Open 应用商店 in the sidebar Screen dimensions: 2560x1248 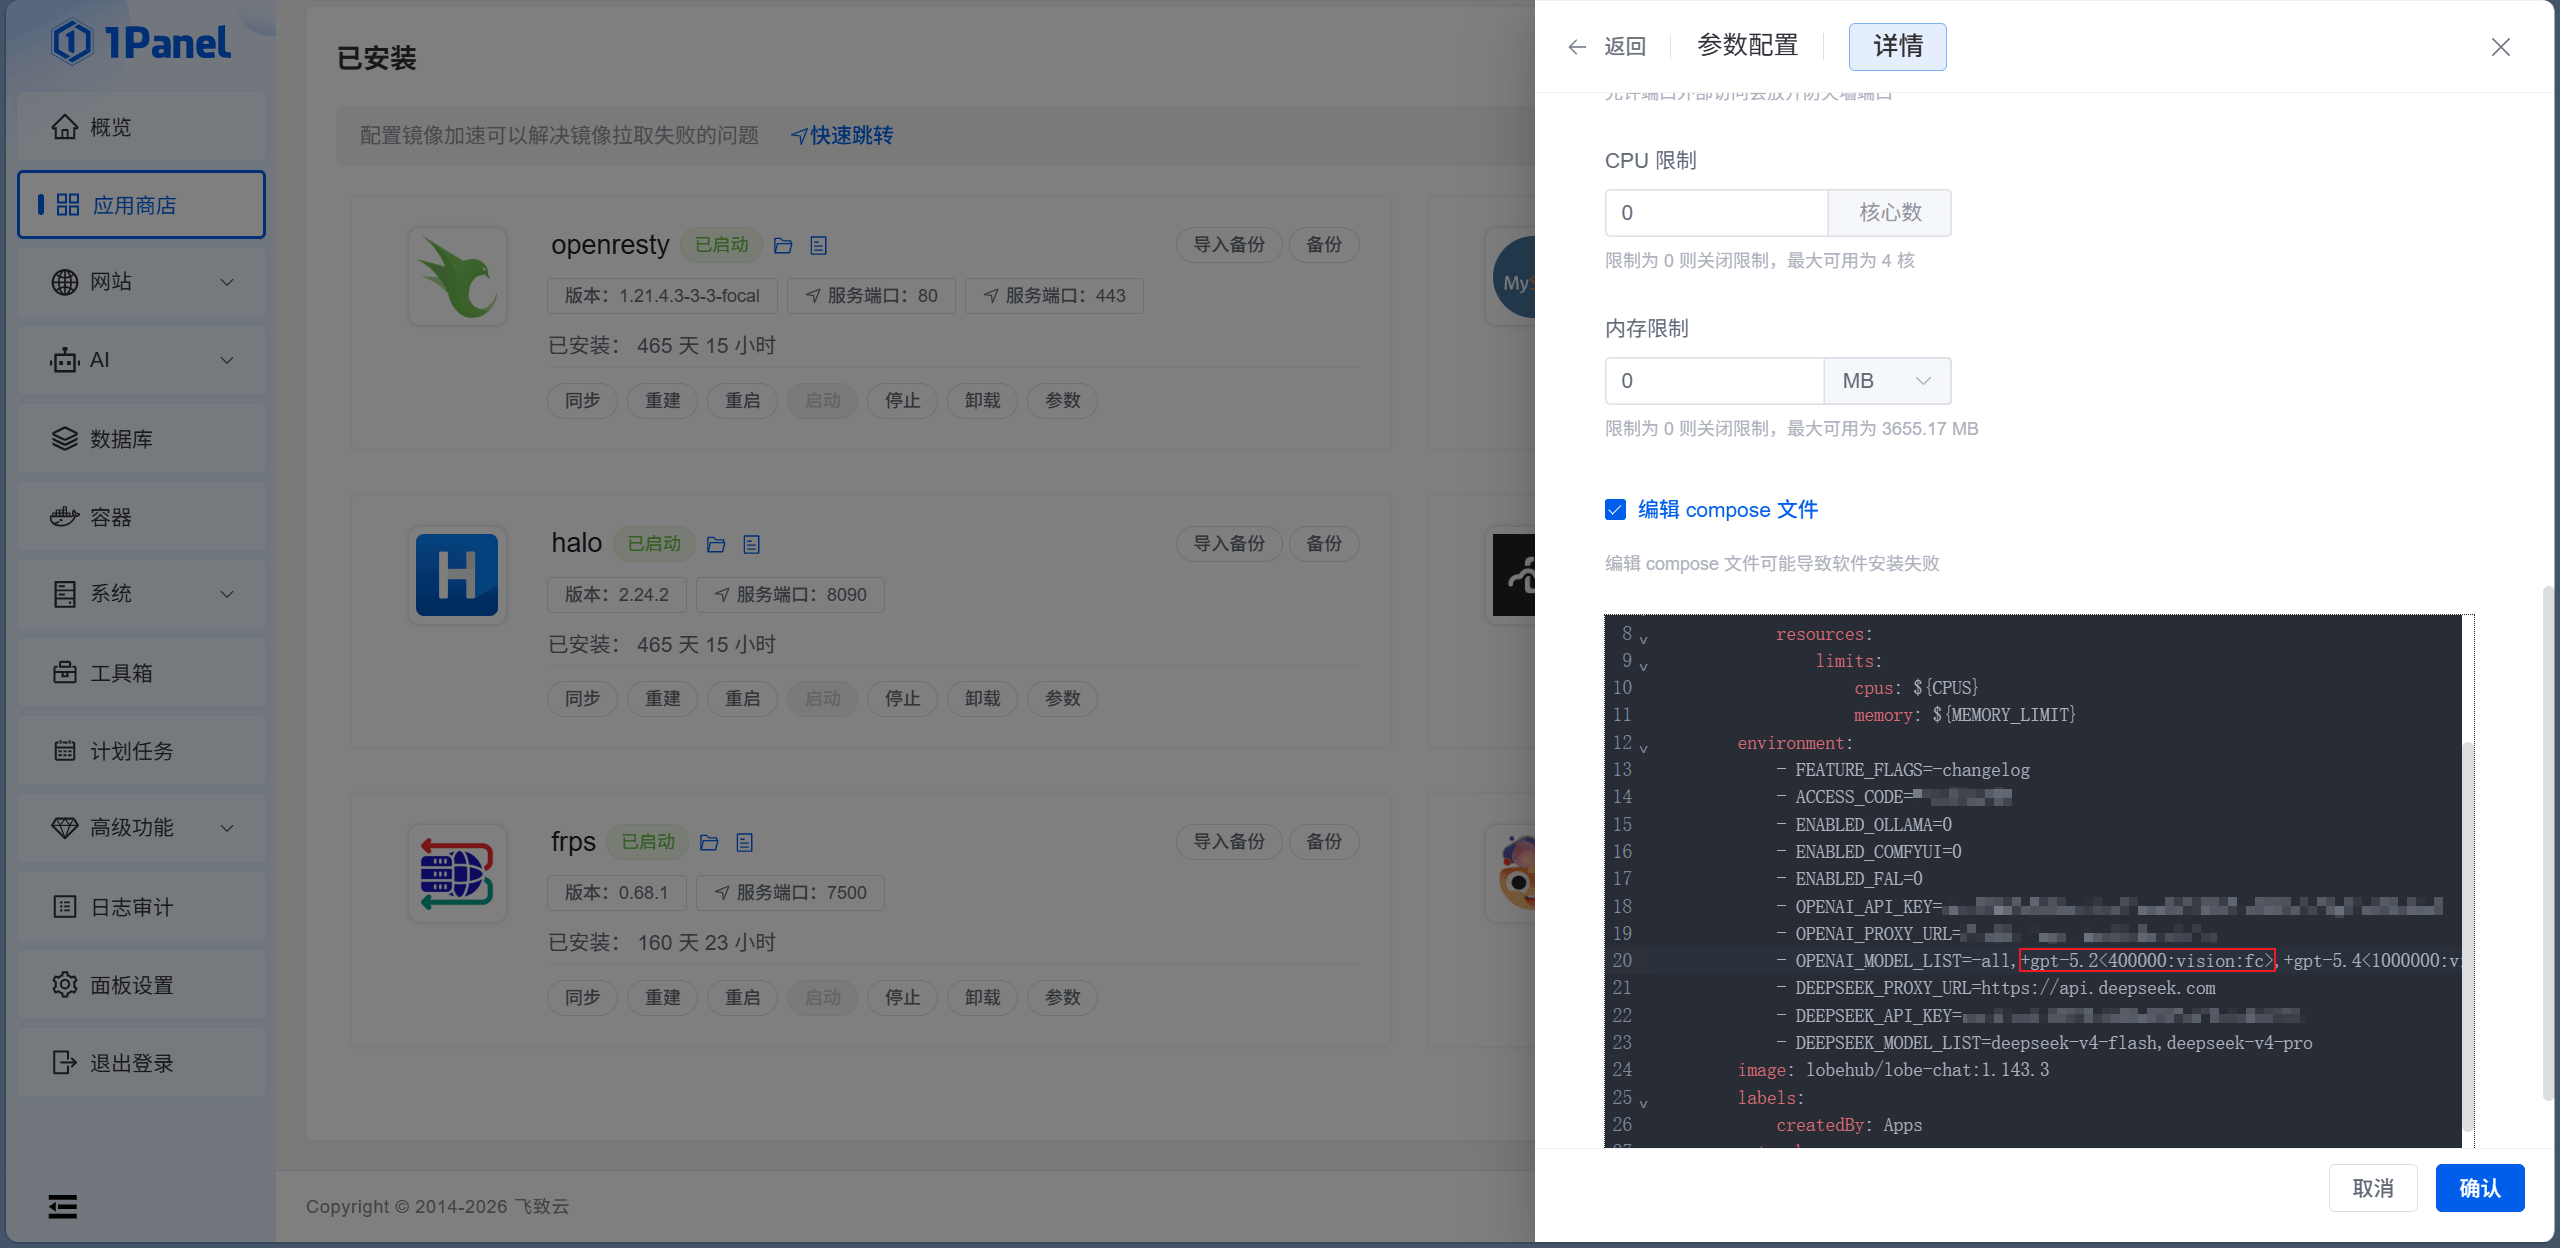(141, 205)
